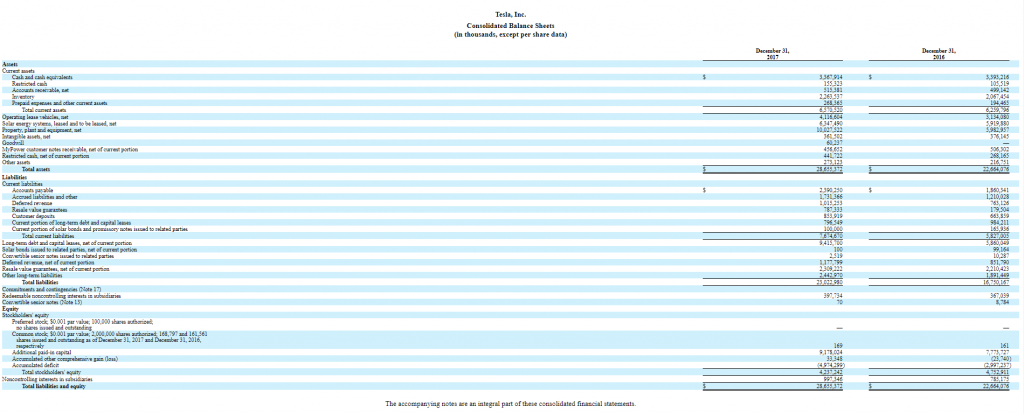Click the bold 'Equity' section heading

10,308
